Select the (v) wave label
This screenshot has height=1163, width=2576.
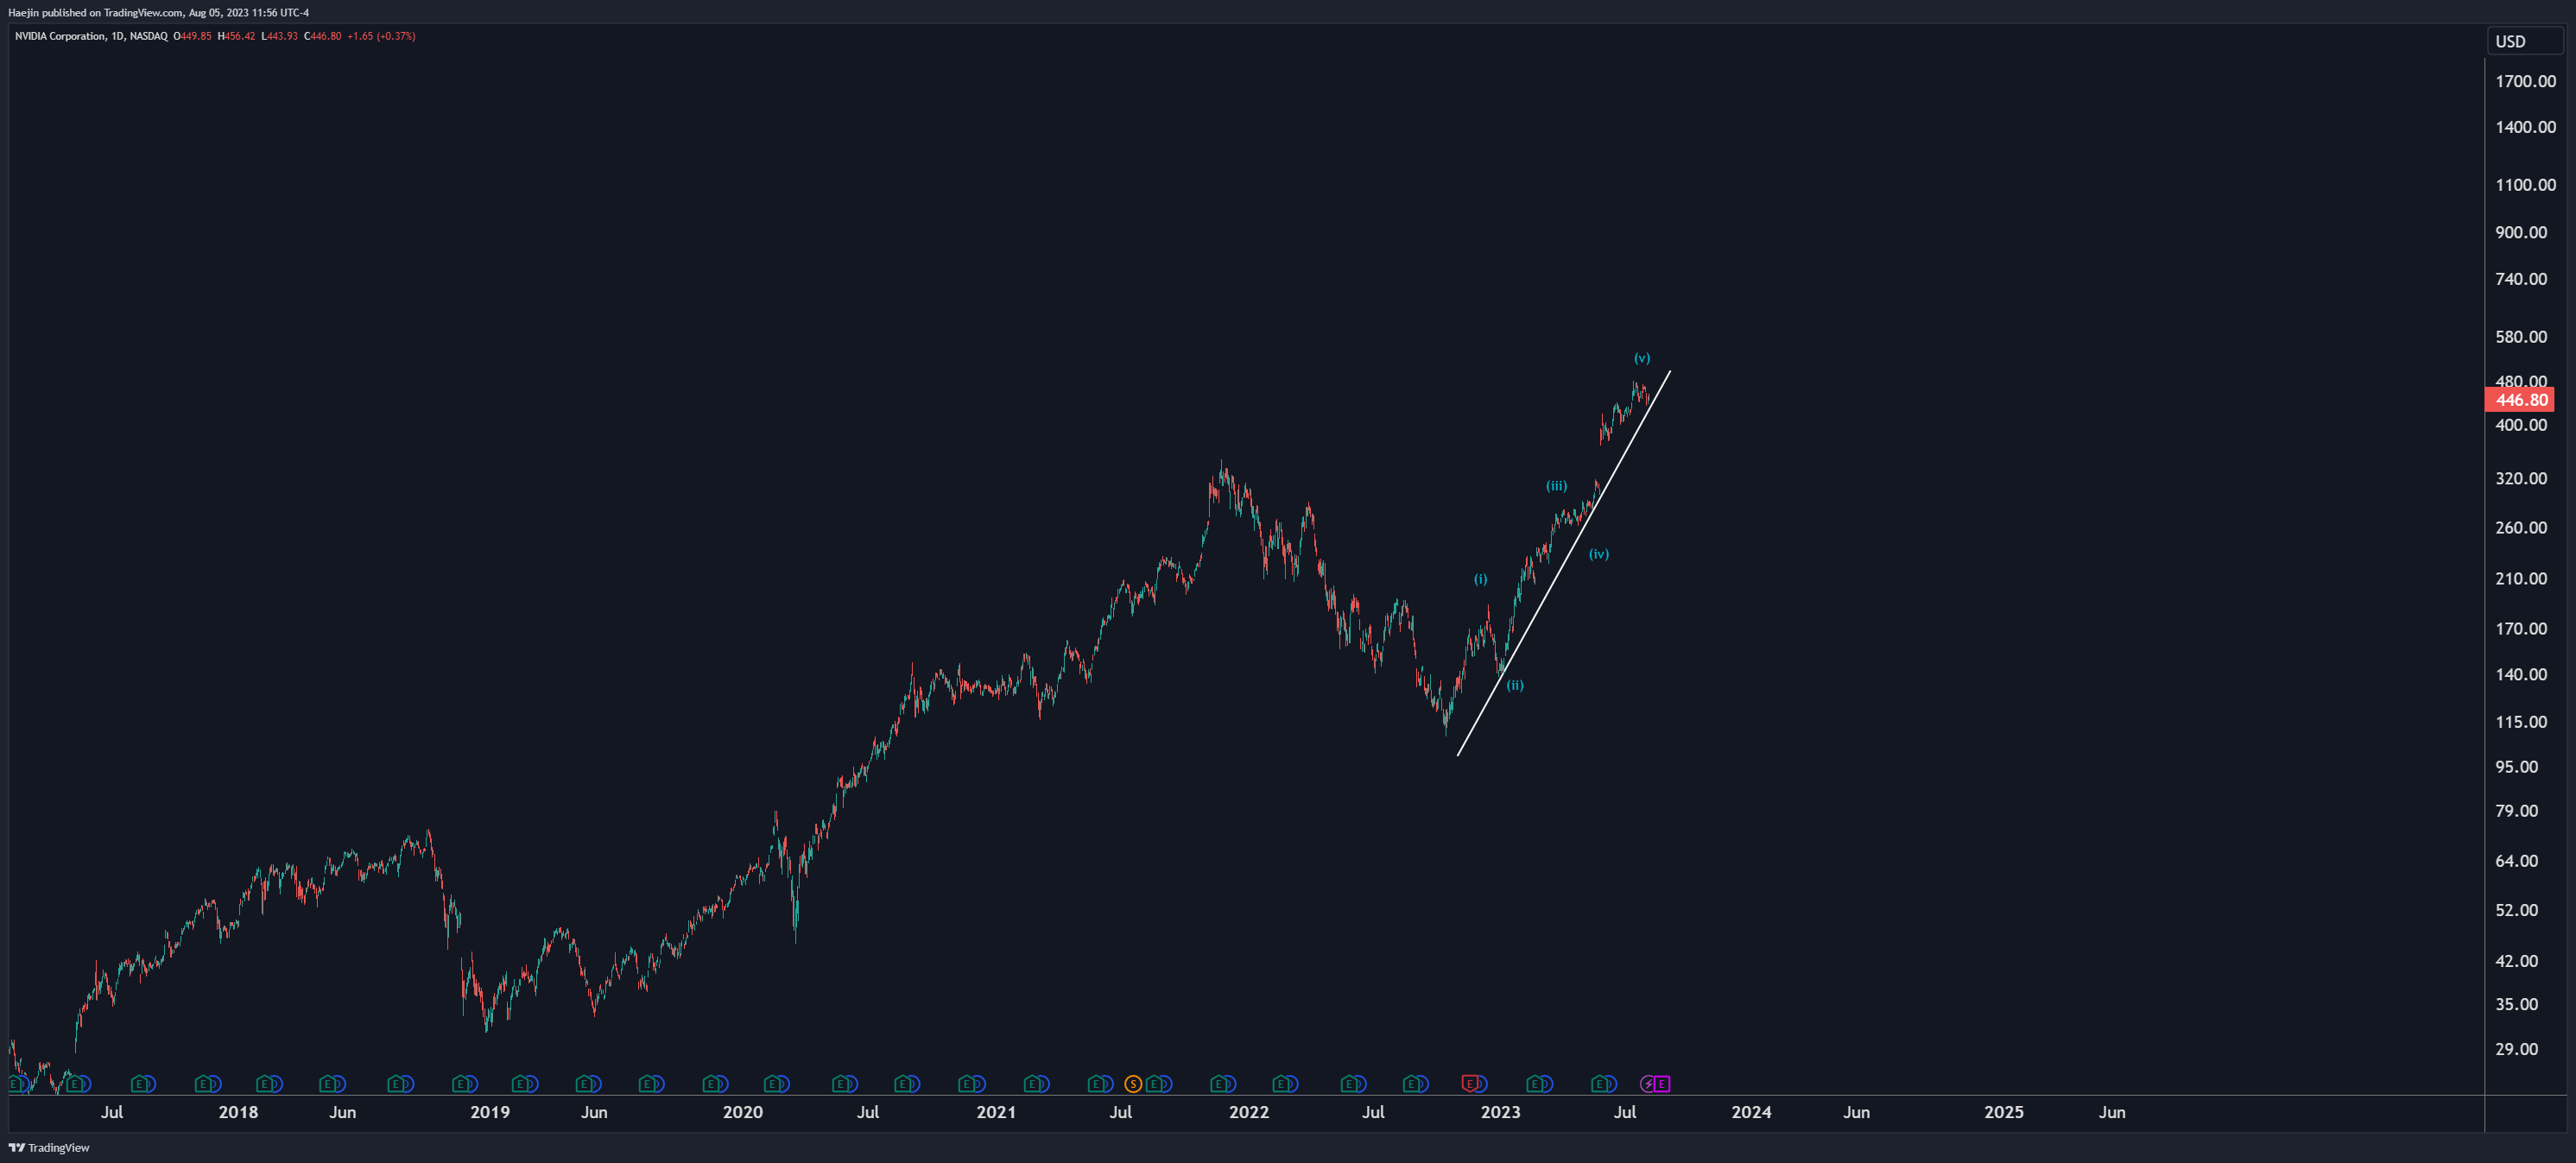coord(1642,358)
